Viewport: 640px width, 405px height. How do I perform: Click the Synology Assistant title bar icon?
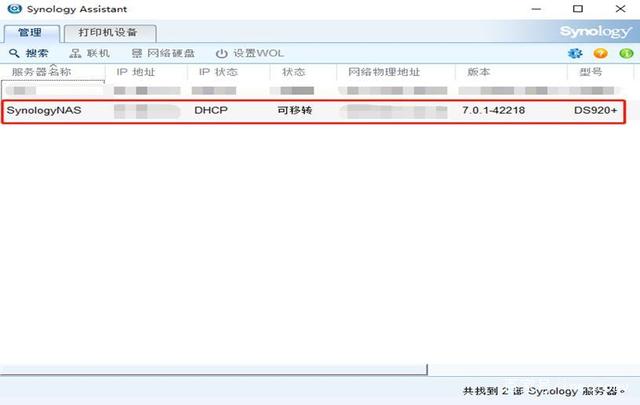coord(14,9)
